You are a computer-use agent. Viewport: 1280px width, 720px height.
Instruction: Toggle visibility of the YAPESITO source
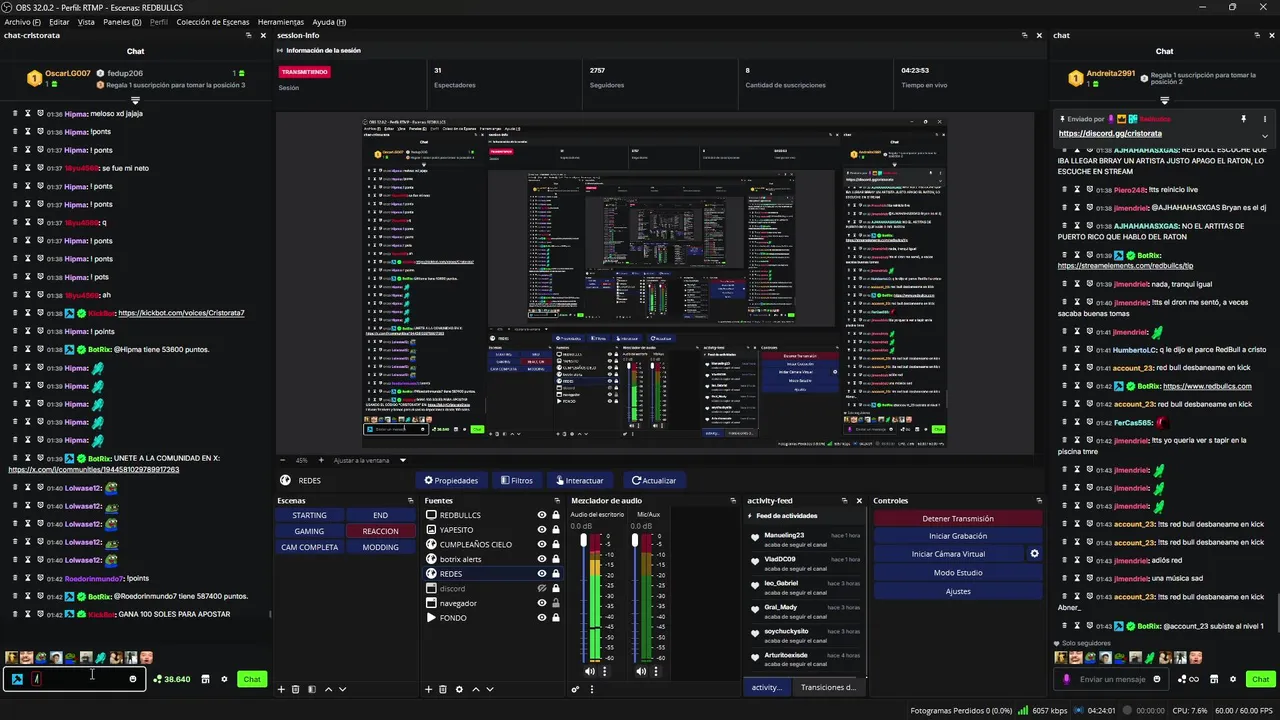pos(542,530)
